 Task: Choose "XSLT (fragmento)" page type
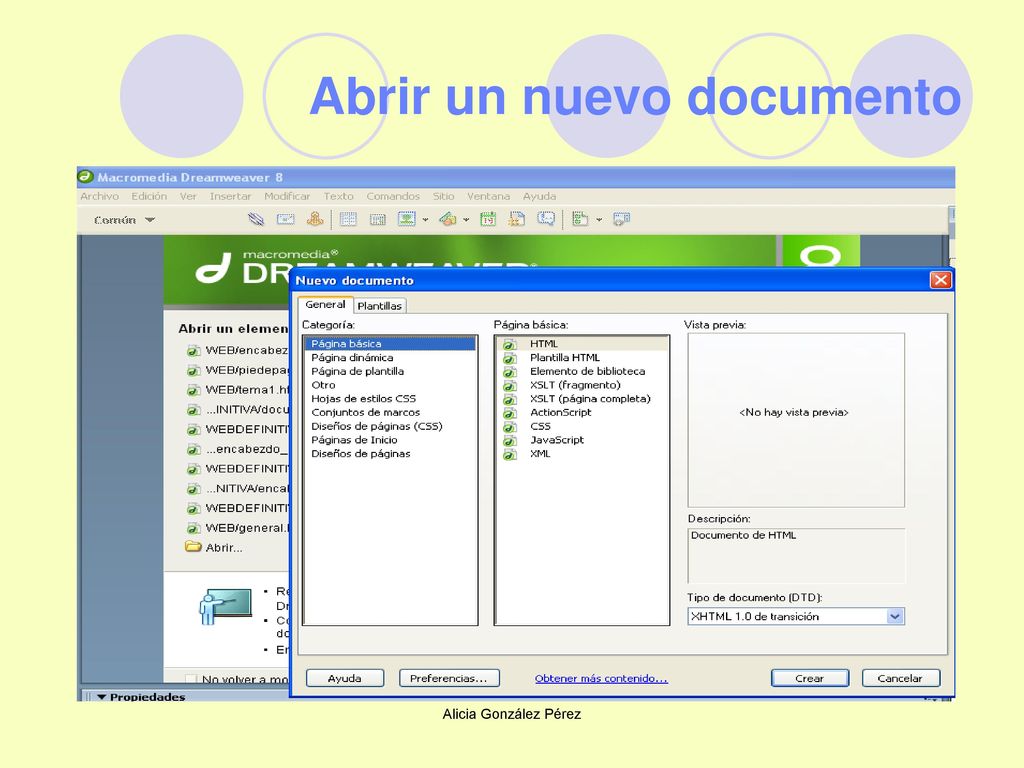click(582, 385)
